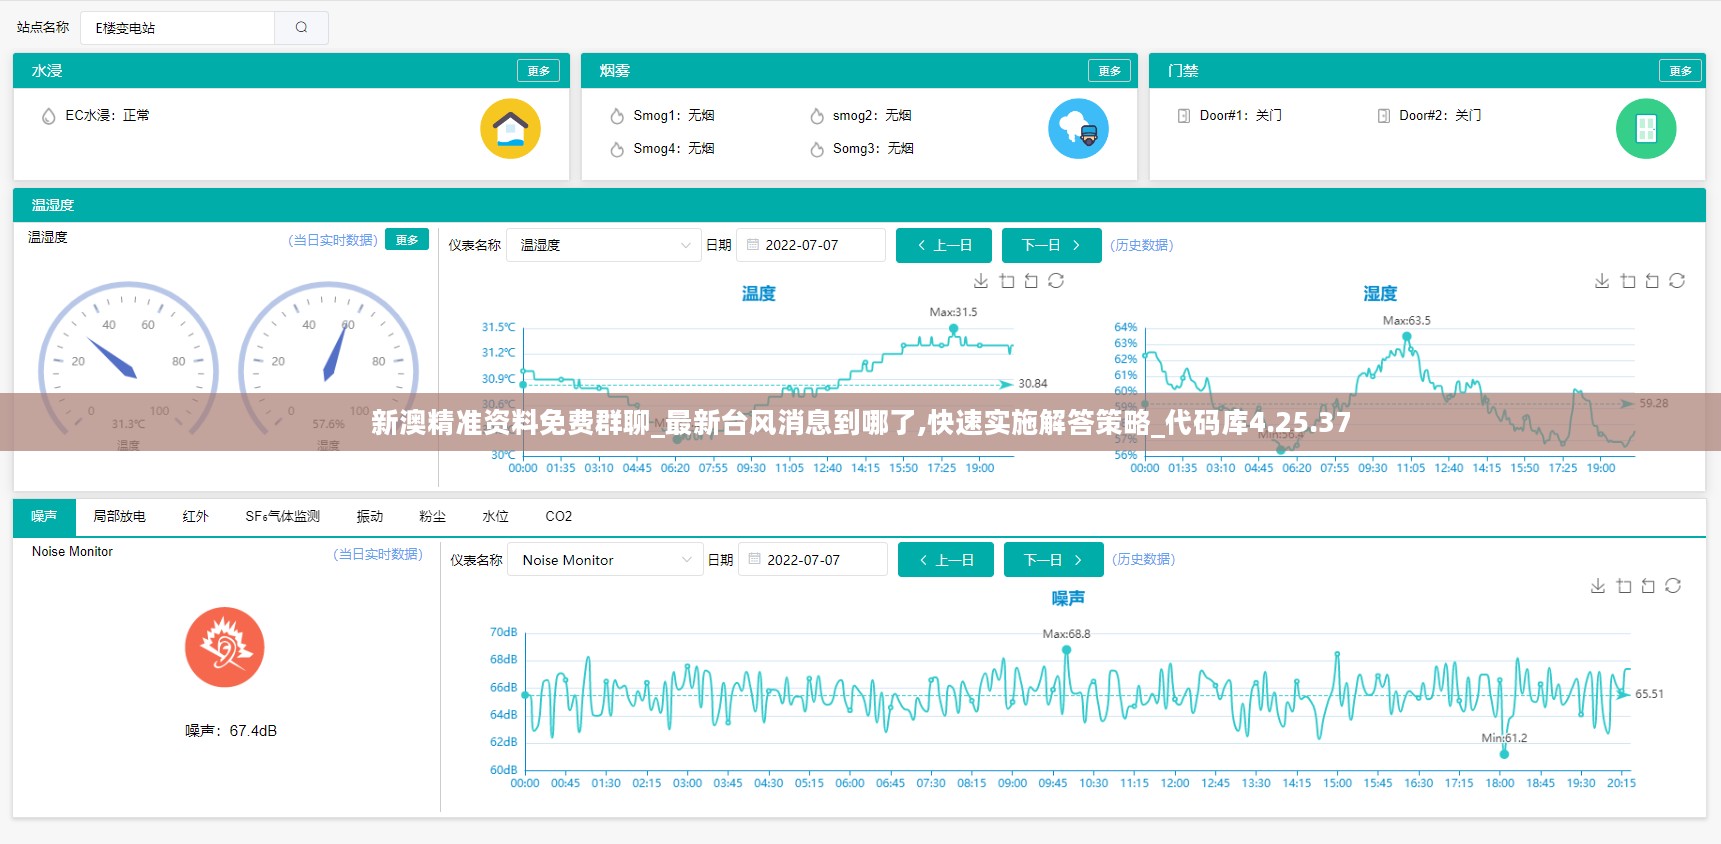This screenshot has height=844, width=1721.
Task: Click the noise date field 2022-07-07
Action: tap(813, 560)
